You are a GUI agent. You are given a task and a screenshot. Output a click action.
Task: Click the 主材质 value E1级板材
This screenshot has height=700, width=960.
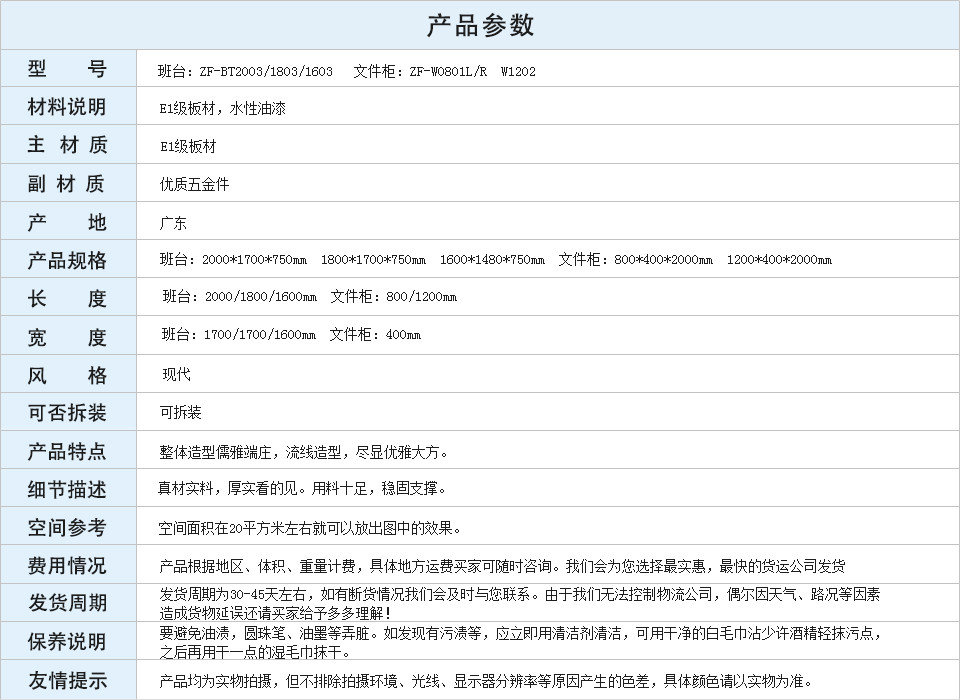point(188,146)
